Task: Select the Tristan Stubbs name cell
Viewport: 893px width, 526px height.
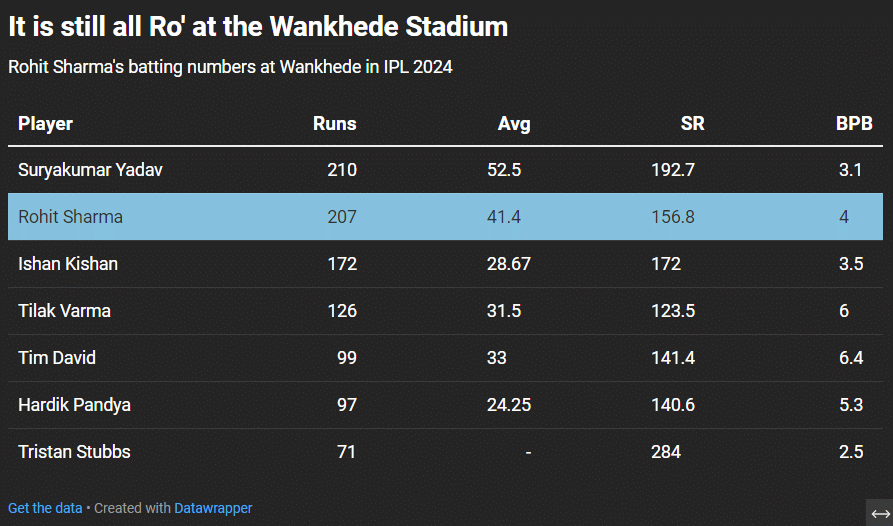Action: tap(74, 452)
